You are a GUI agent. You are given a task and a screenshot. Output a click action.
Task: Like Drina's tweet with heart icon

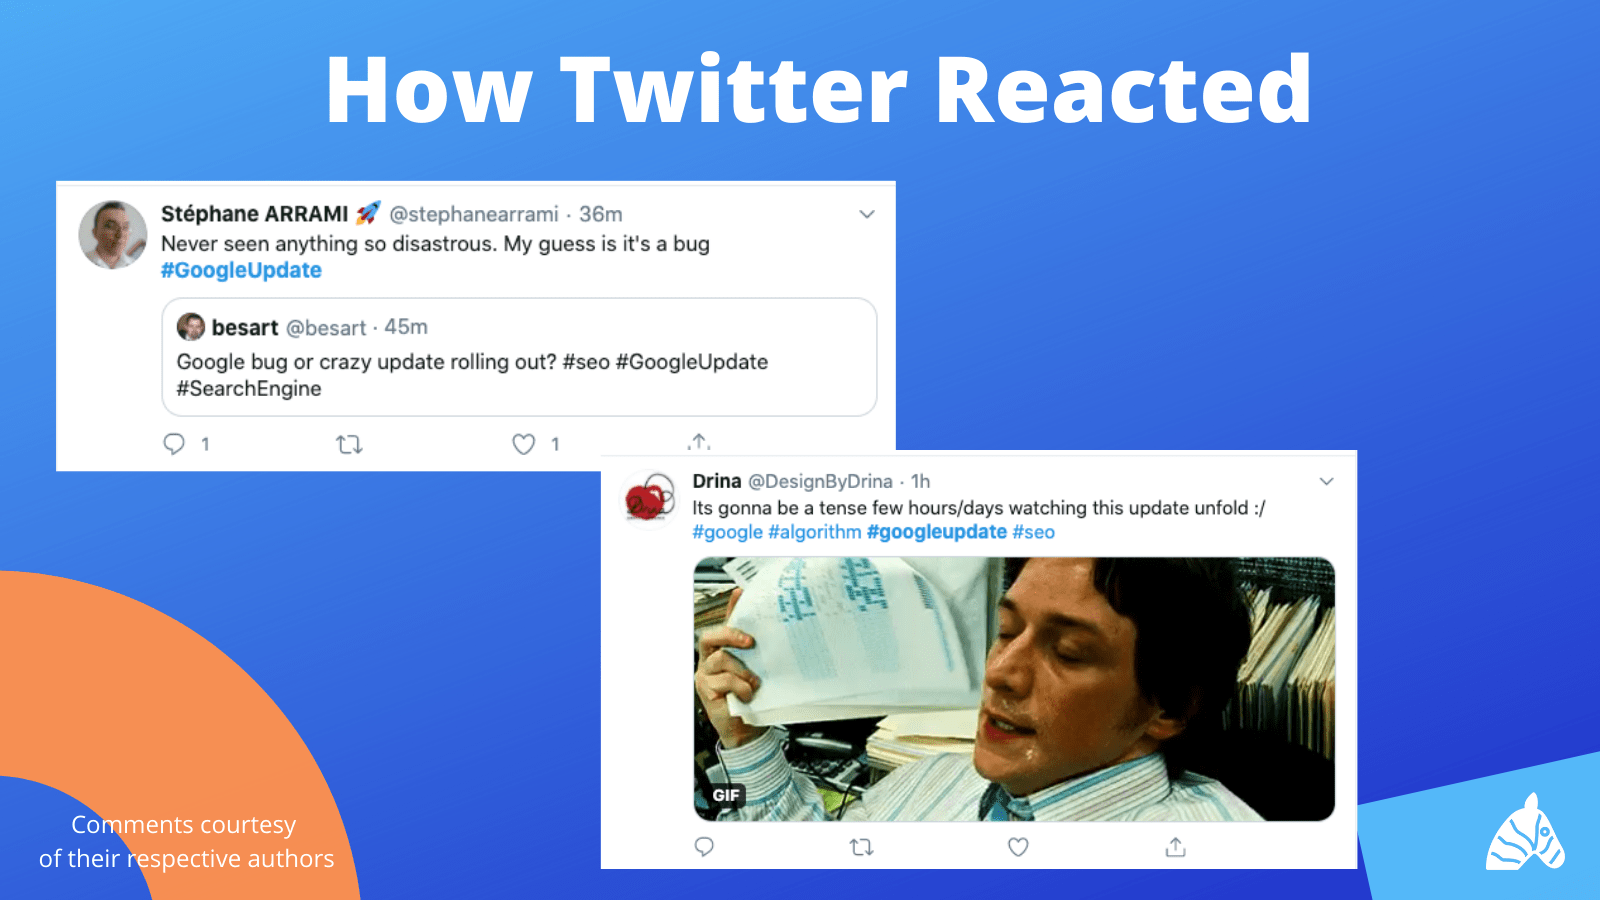[x=1018, y=847]
